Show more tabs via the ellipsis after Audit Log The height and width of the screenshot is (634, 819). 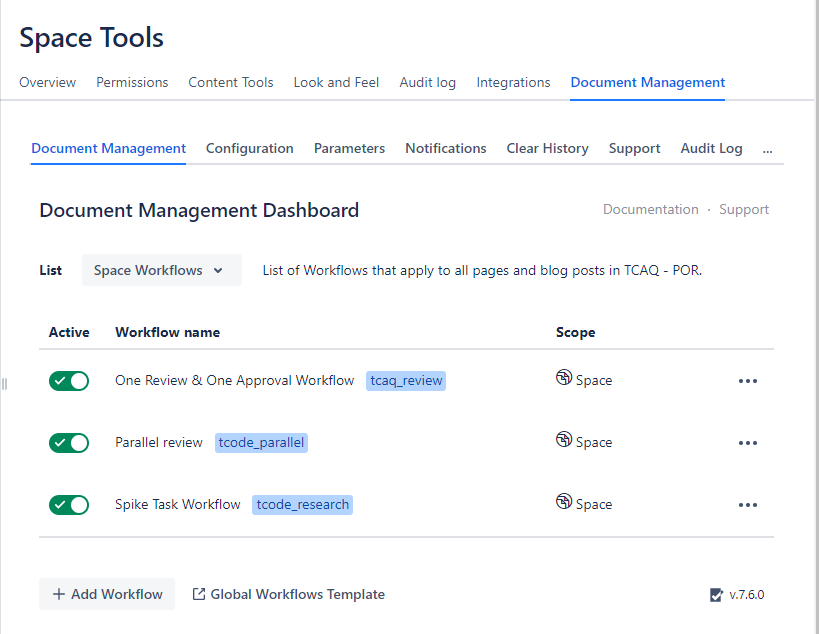tap(767, 149)
